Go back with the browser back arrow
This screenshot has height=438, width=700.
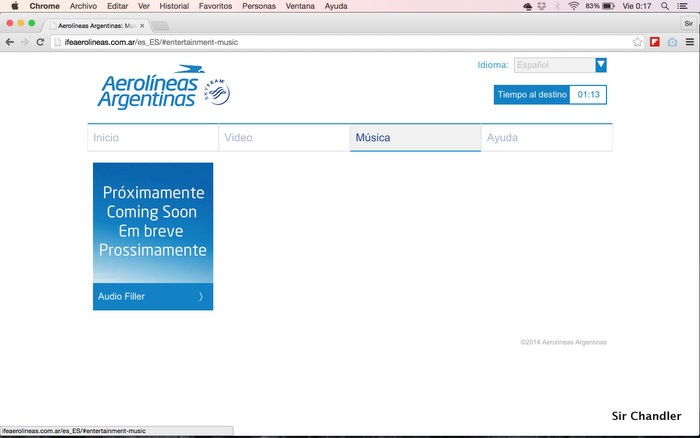pos(9,42)
